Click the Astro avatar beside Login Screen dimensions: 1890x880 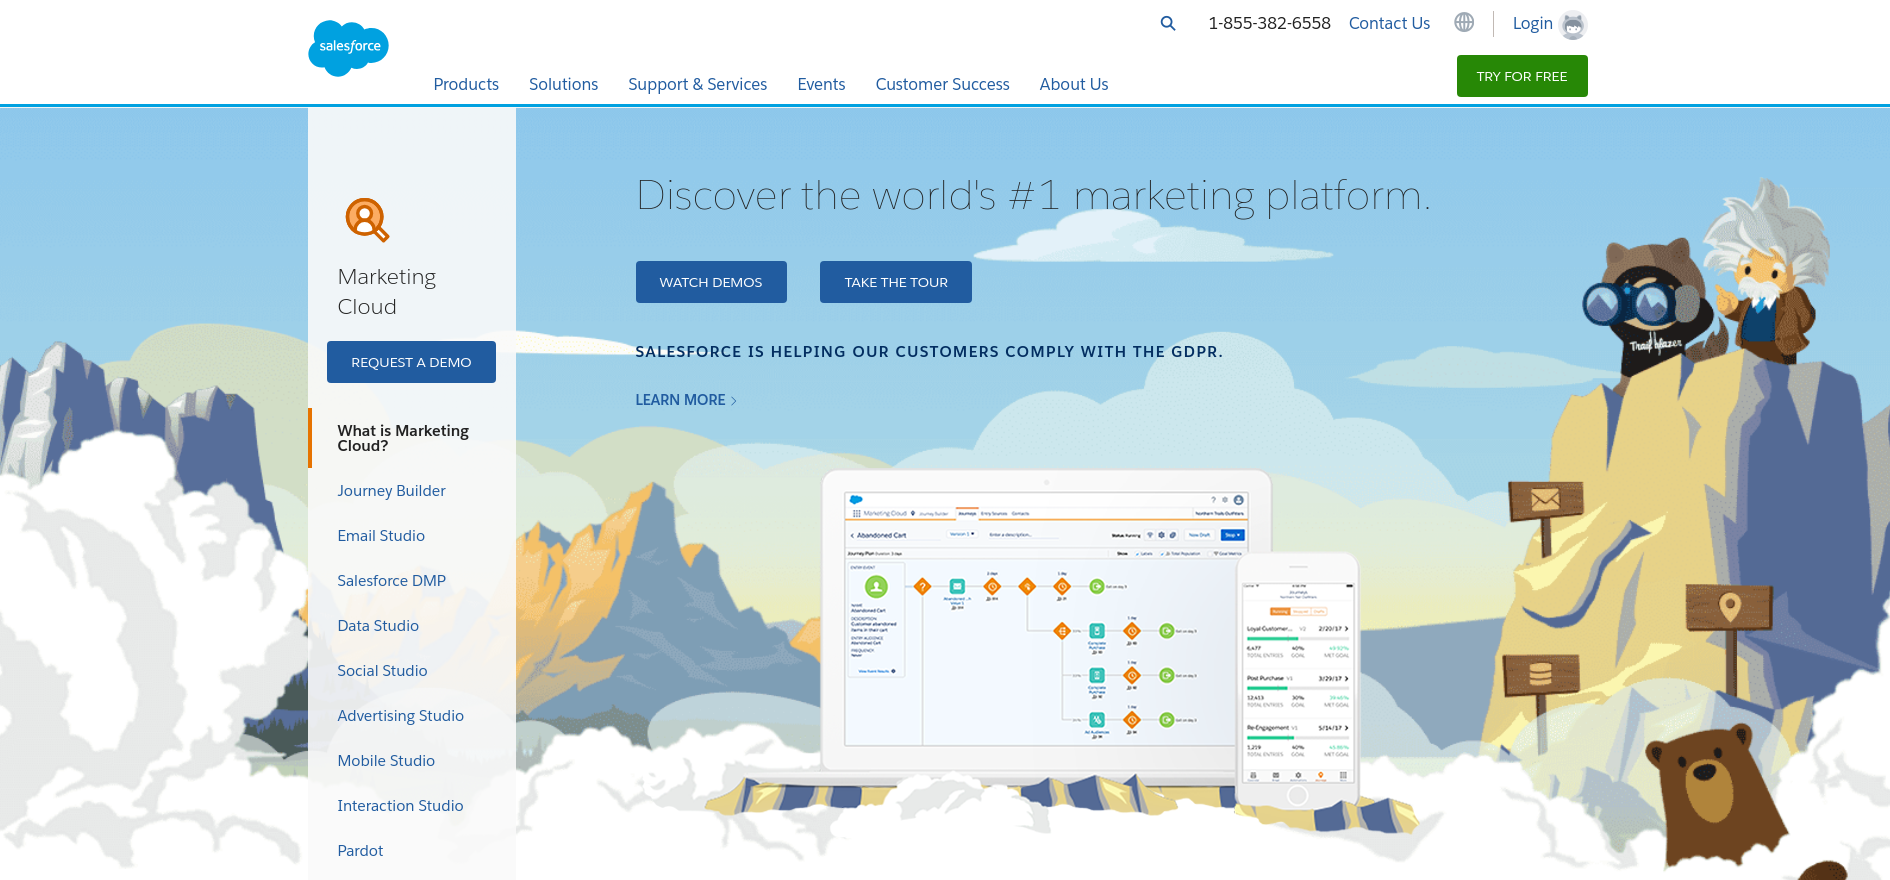click(1573, 25)
